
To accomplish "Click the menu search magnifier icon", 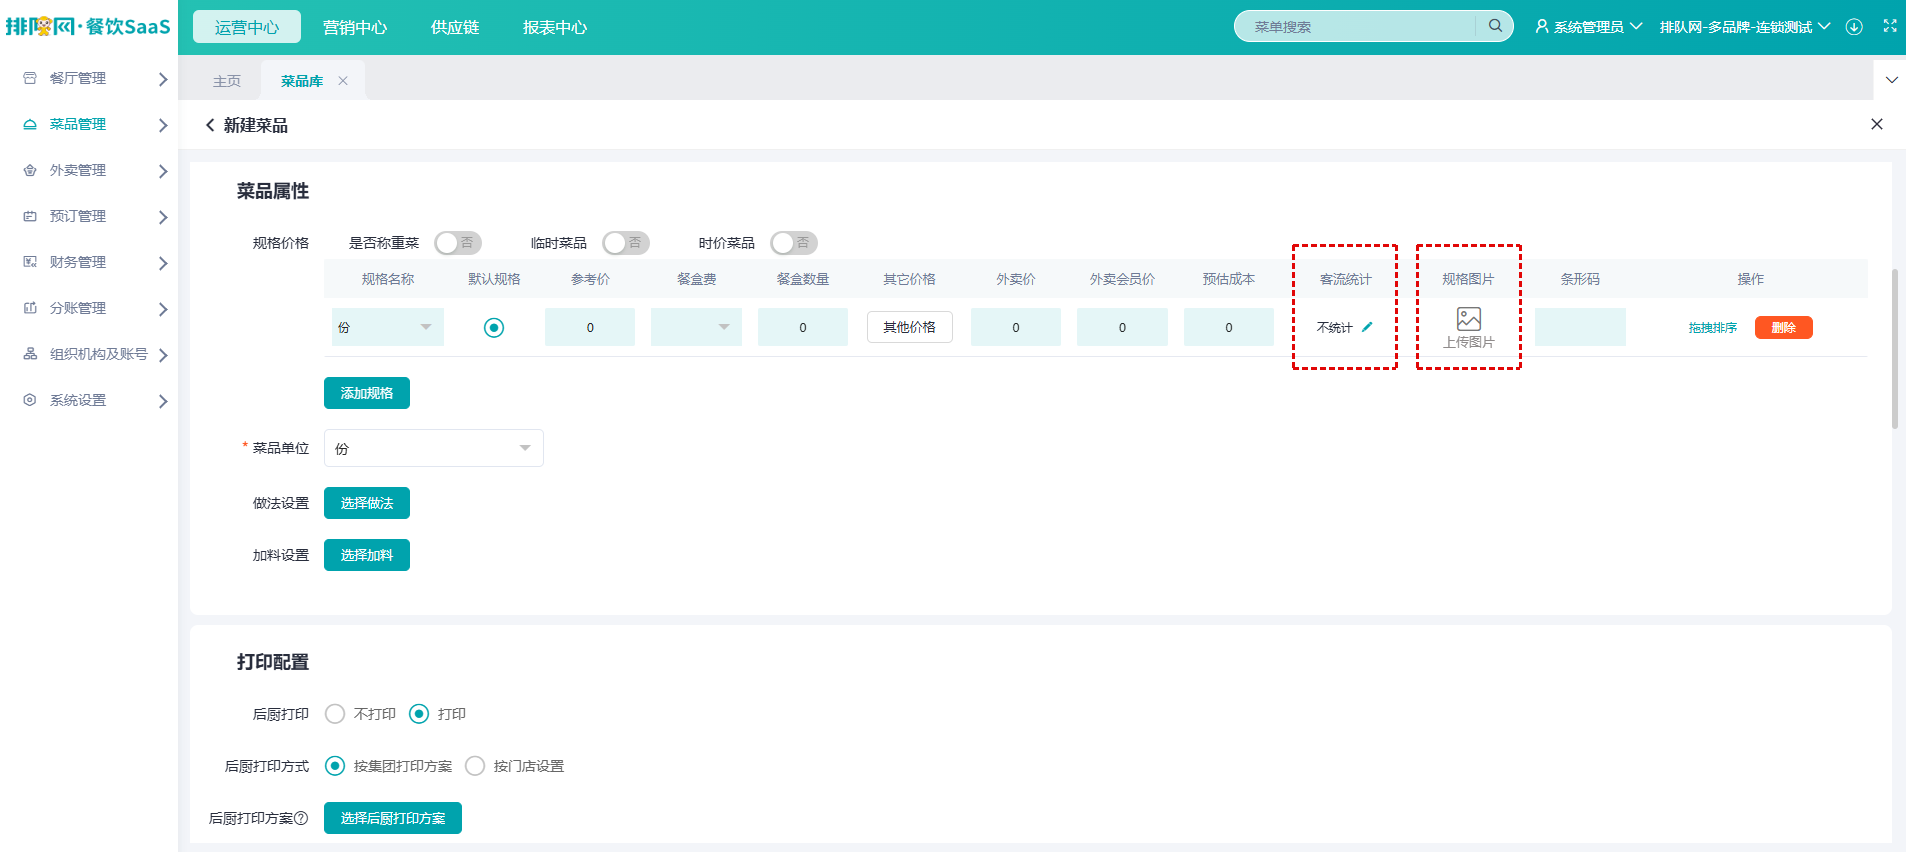I will pos(1495,26).
